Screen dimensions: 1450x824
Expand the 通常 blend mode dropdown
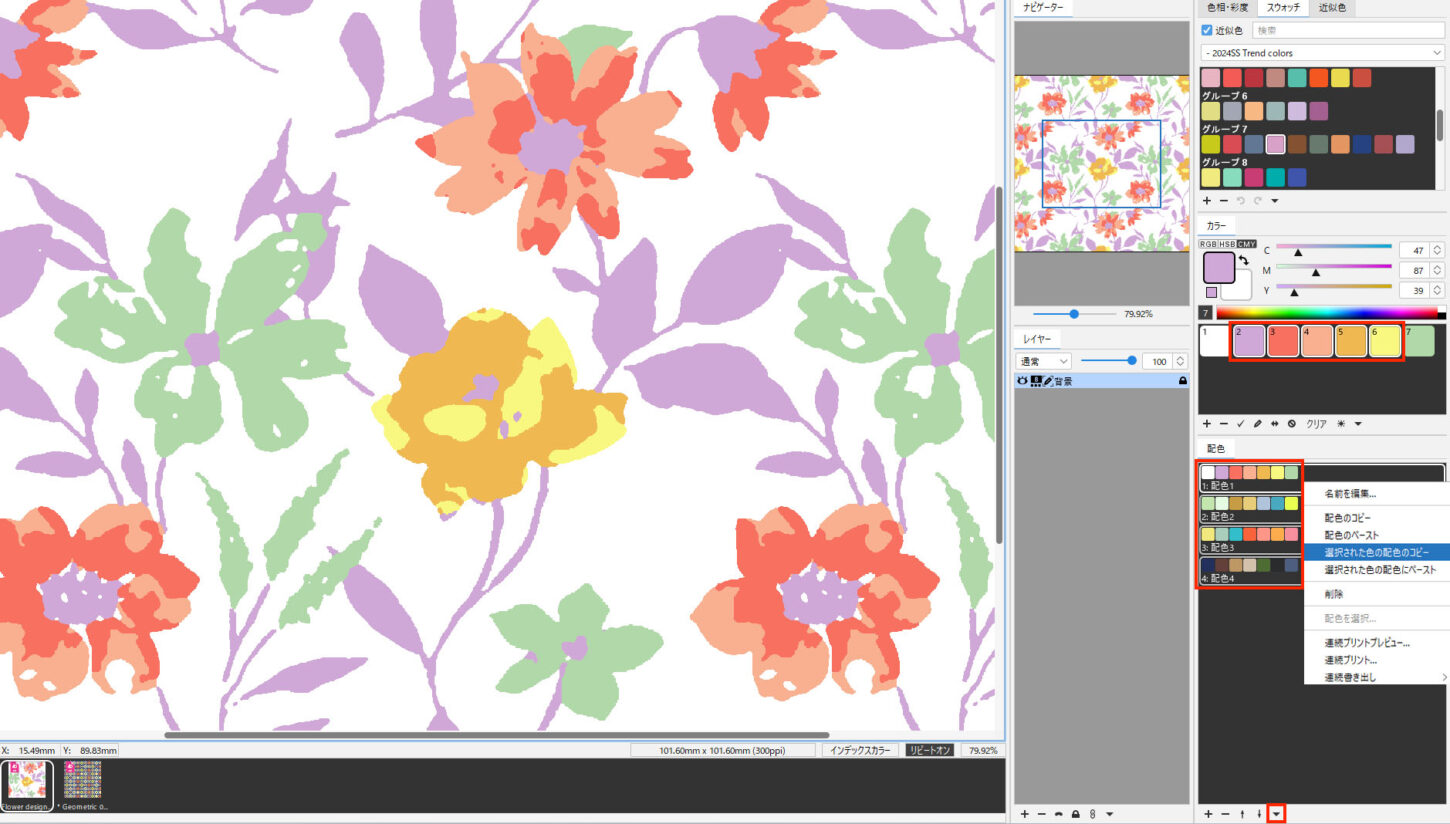(x=1043, y=361)
